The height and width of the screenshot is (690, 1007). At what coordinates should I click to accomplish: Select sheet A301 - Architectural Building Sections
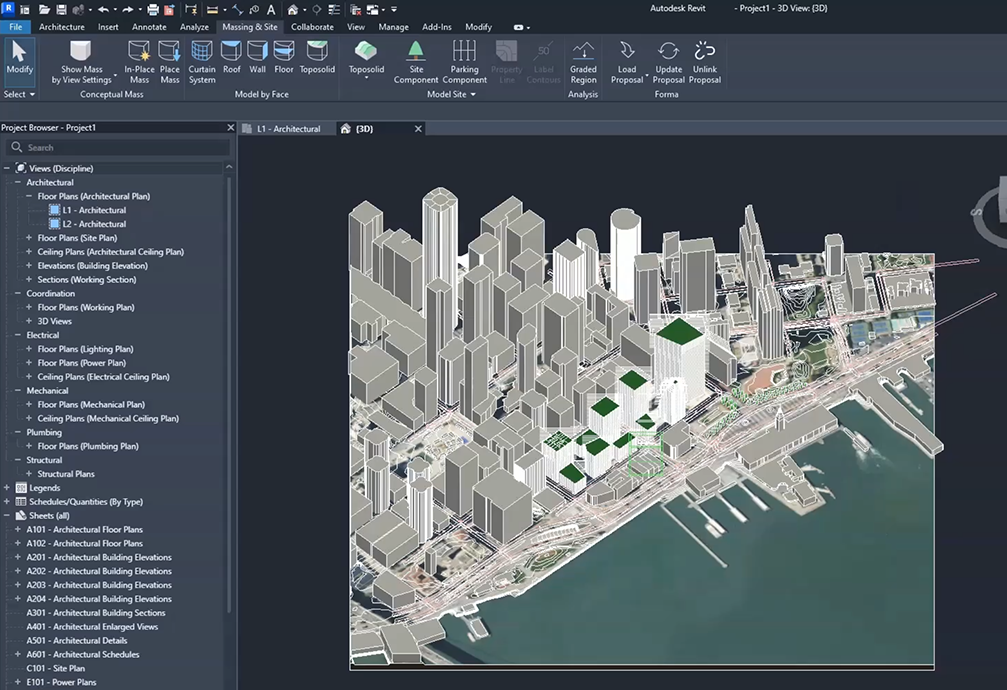click(x=96, y=613)
